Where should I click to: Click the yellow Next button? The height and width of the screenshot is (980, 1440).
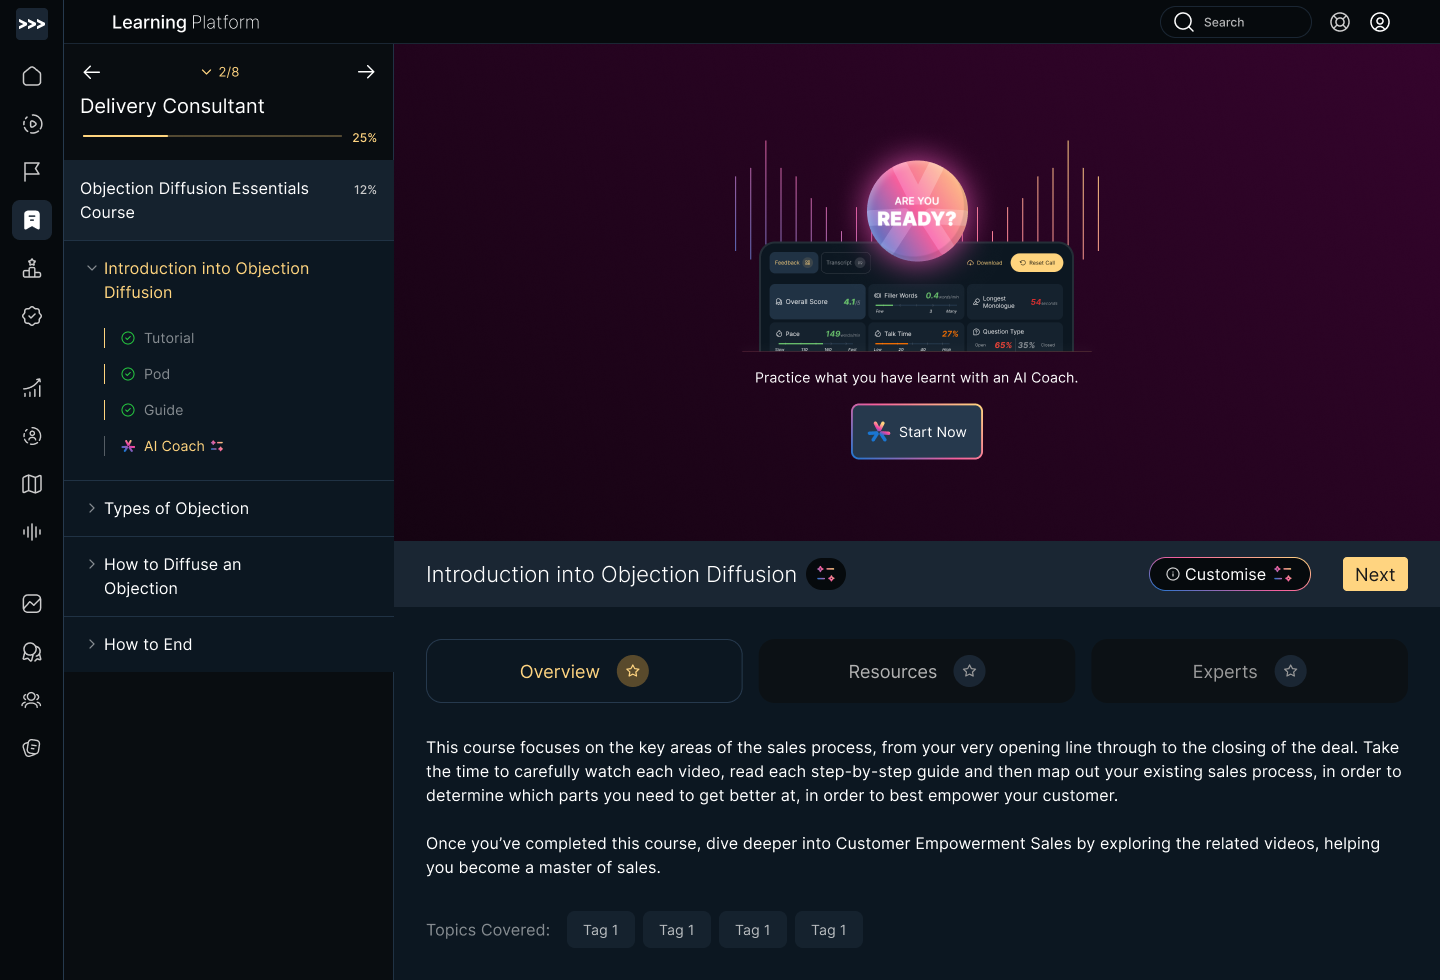click(1375, 574)
